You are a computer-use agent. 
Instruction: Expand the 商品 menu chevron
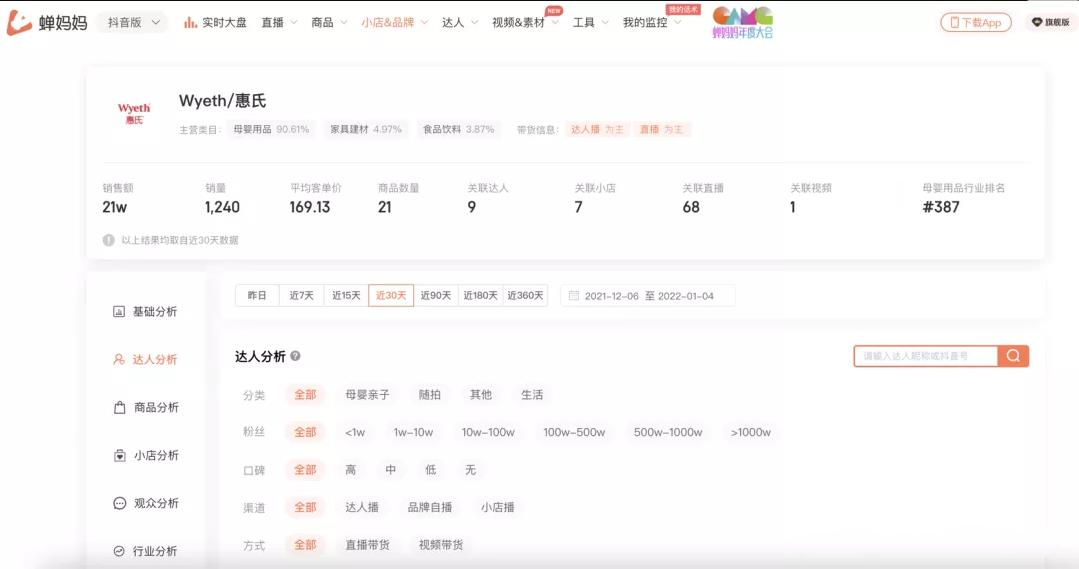click(x=343, y=23)
